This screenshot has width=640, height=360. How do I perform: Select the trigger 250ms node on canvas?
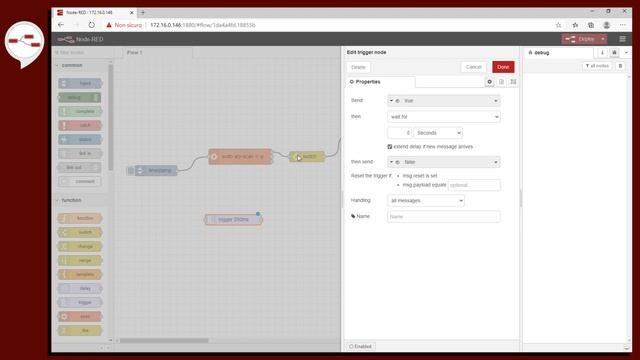(233, 220)
